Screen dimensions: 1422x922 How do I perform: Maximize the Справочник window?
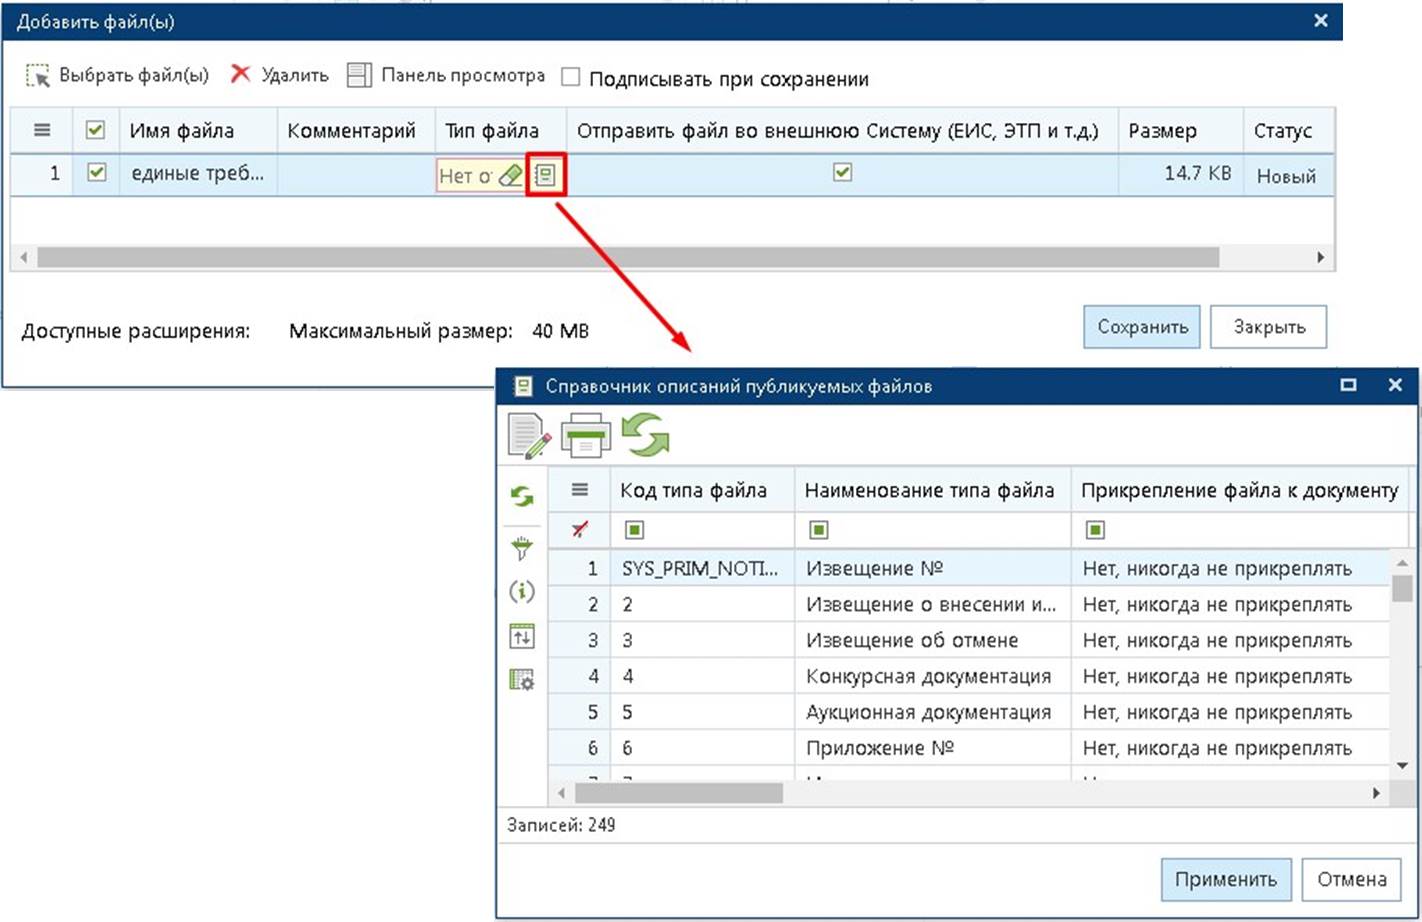point(1348,385)
